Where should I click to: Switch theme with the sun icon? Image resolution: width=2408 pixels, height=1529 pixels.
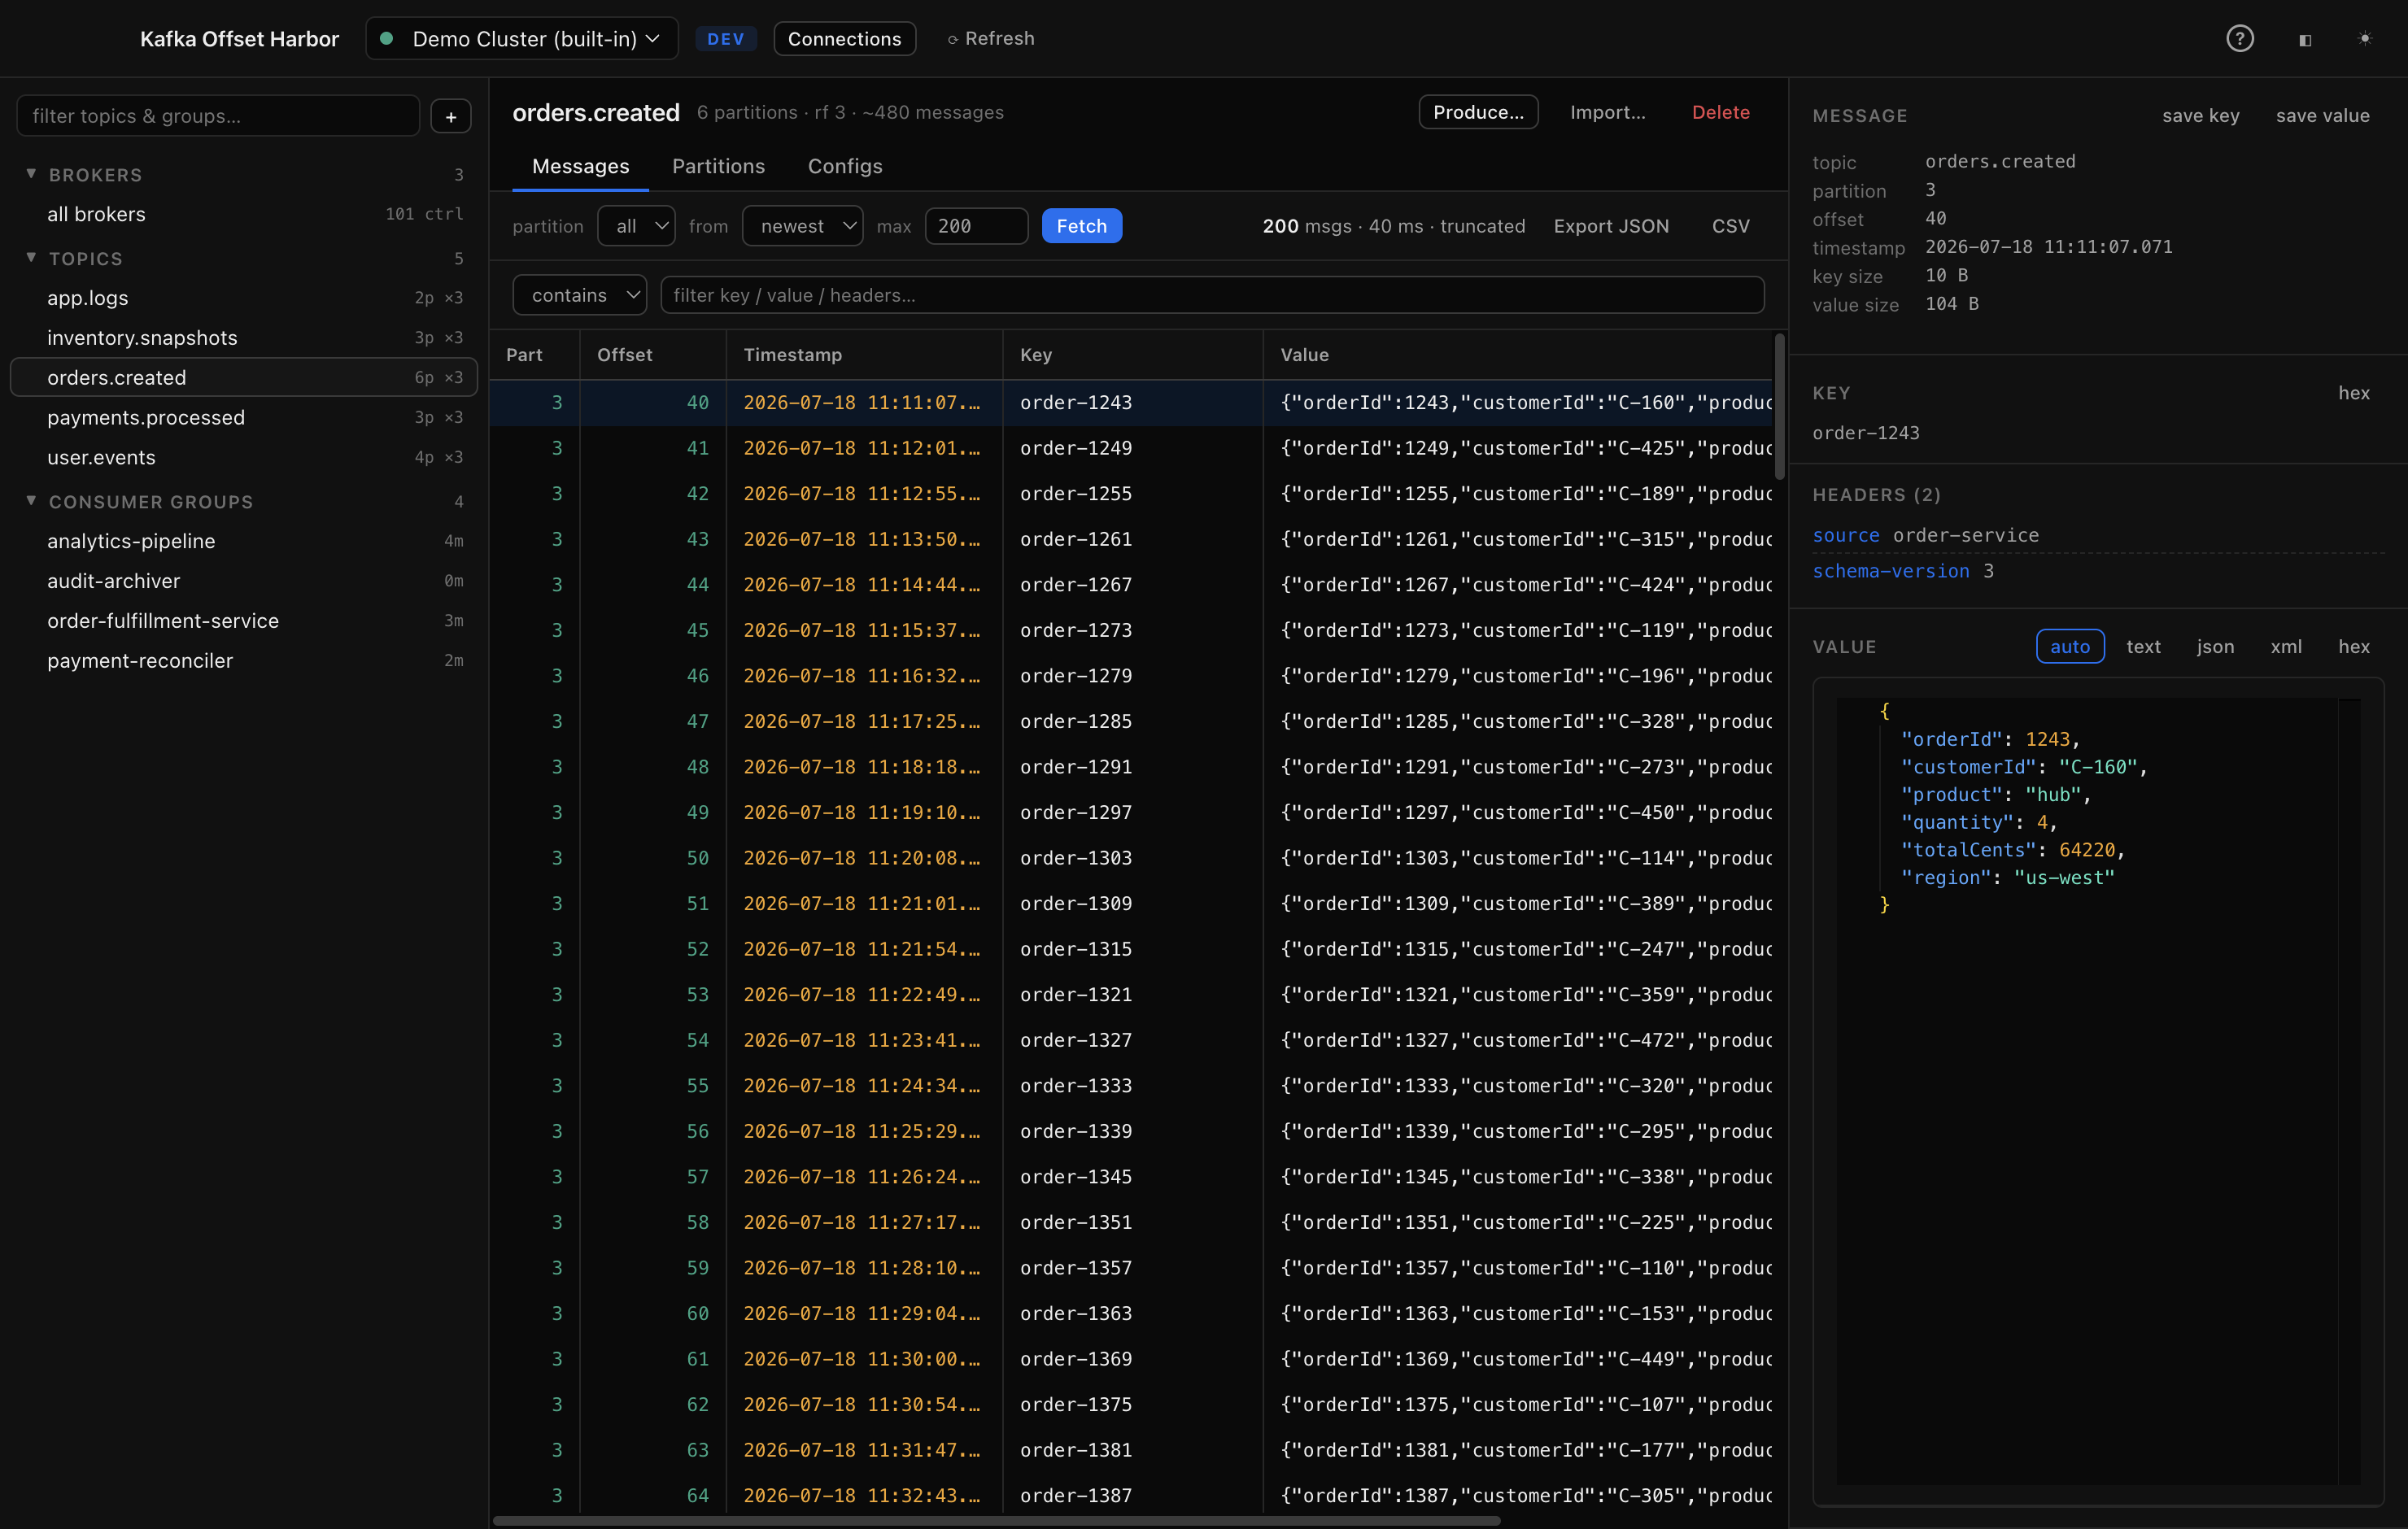pos(2364,39)
